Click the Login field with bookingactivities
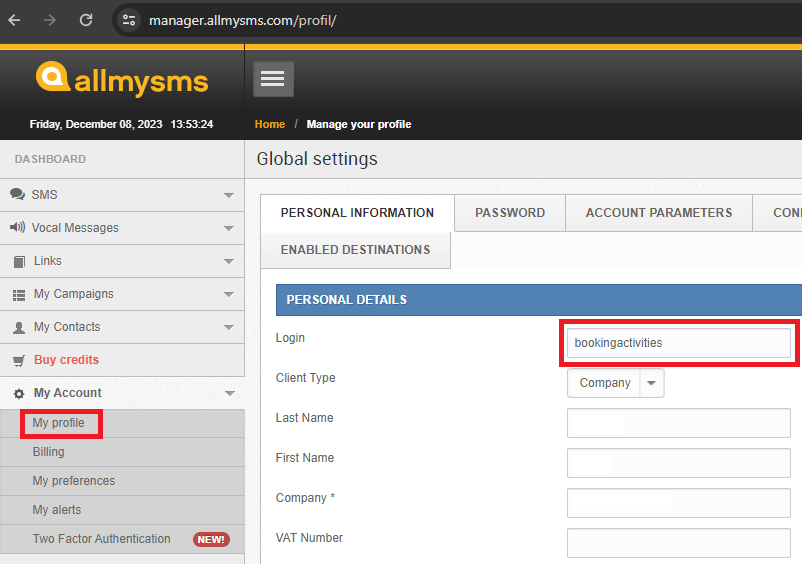This screenshot has width=802, height=564. [679, 343]
